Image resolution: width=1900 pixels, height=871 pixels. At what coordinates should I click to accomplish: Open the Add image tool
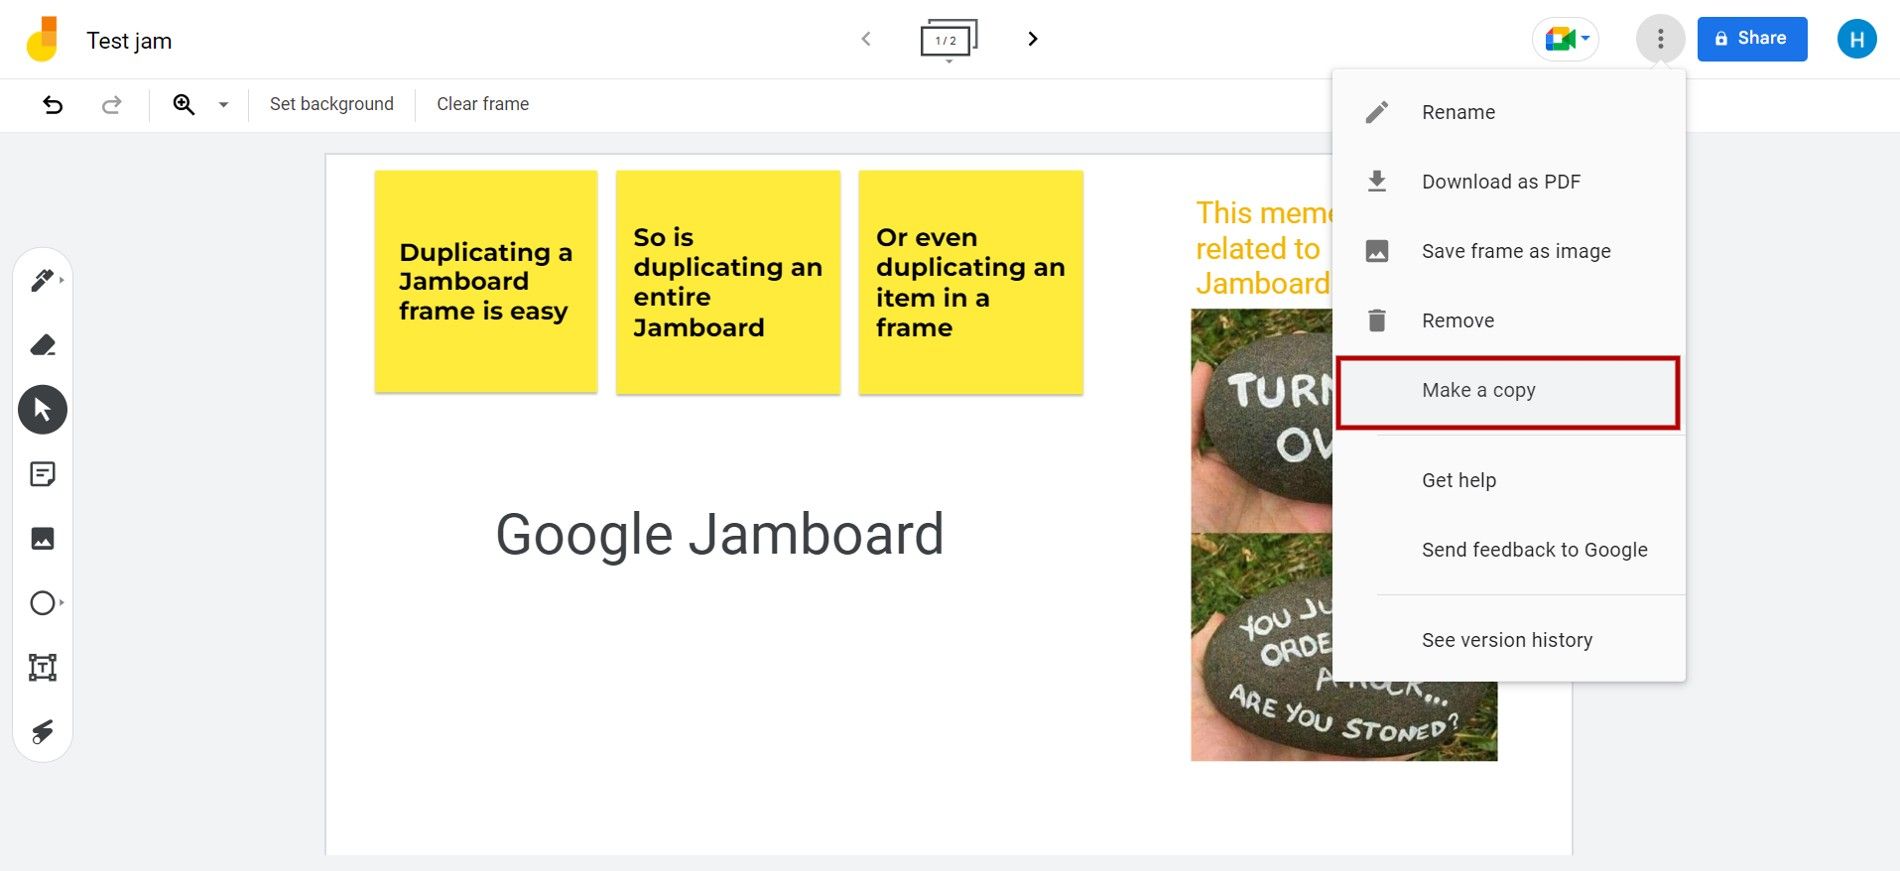(42, 539)
